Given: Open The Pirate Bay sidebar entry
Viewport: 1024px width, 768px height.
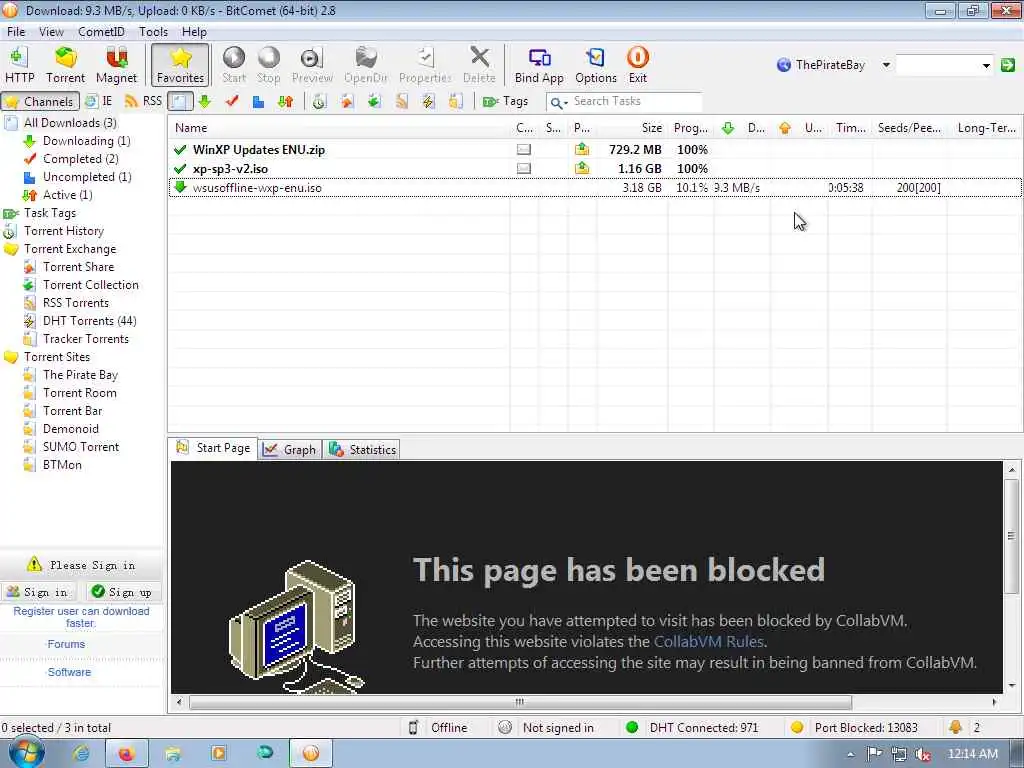Looking at the screenshot, I should point(80,375).
